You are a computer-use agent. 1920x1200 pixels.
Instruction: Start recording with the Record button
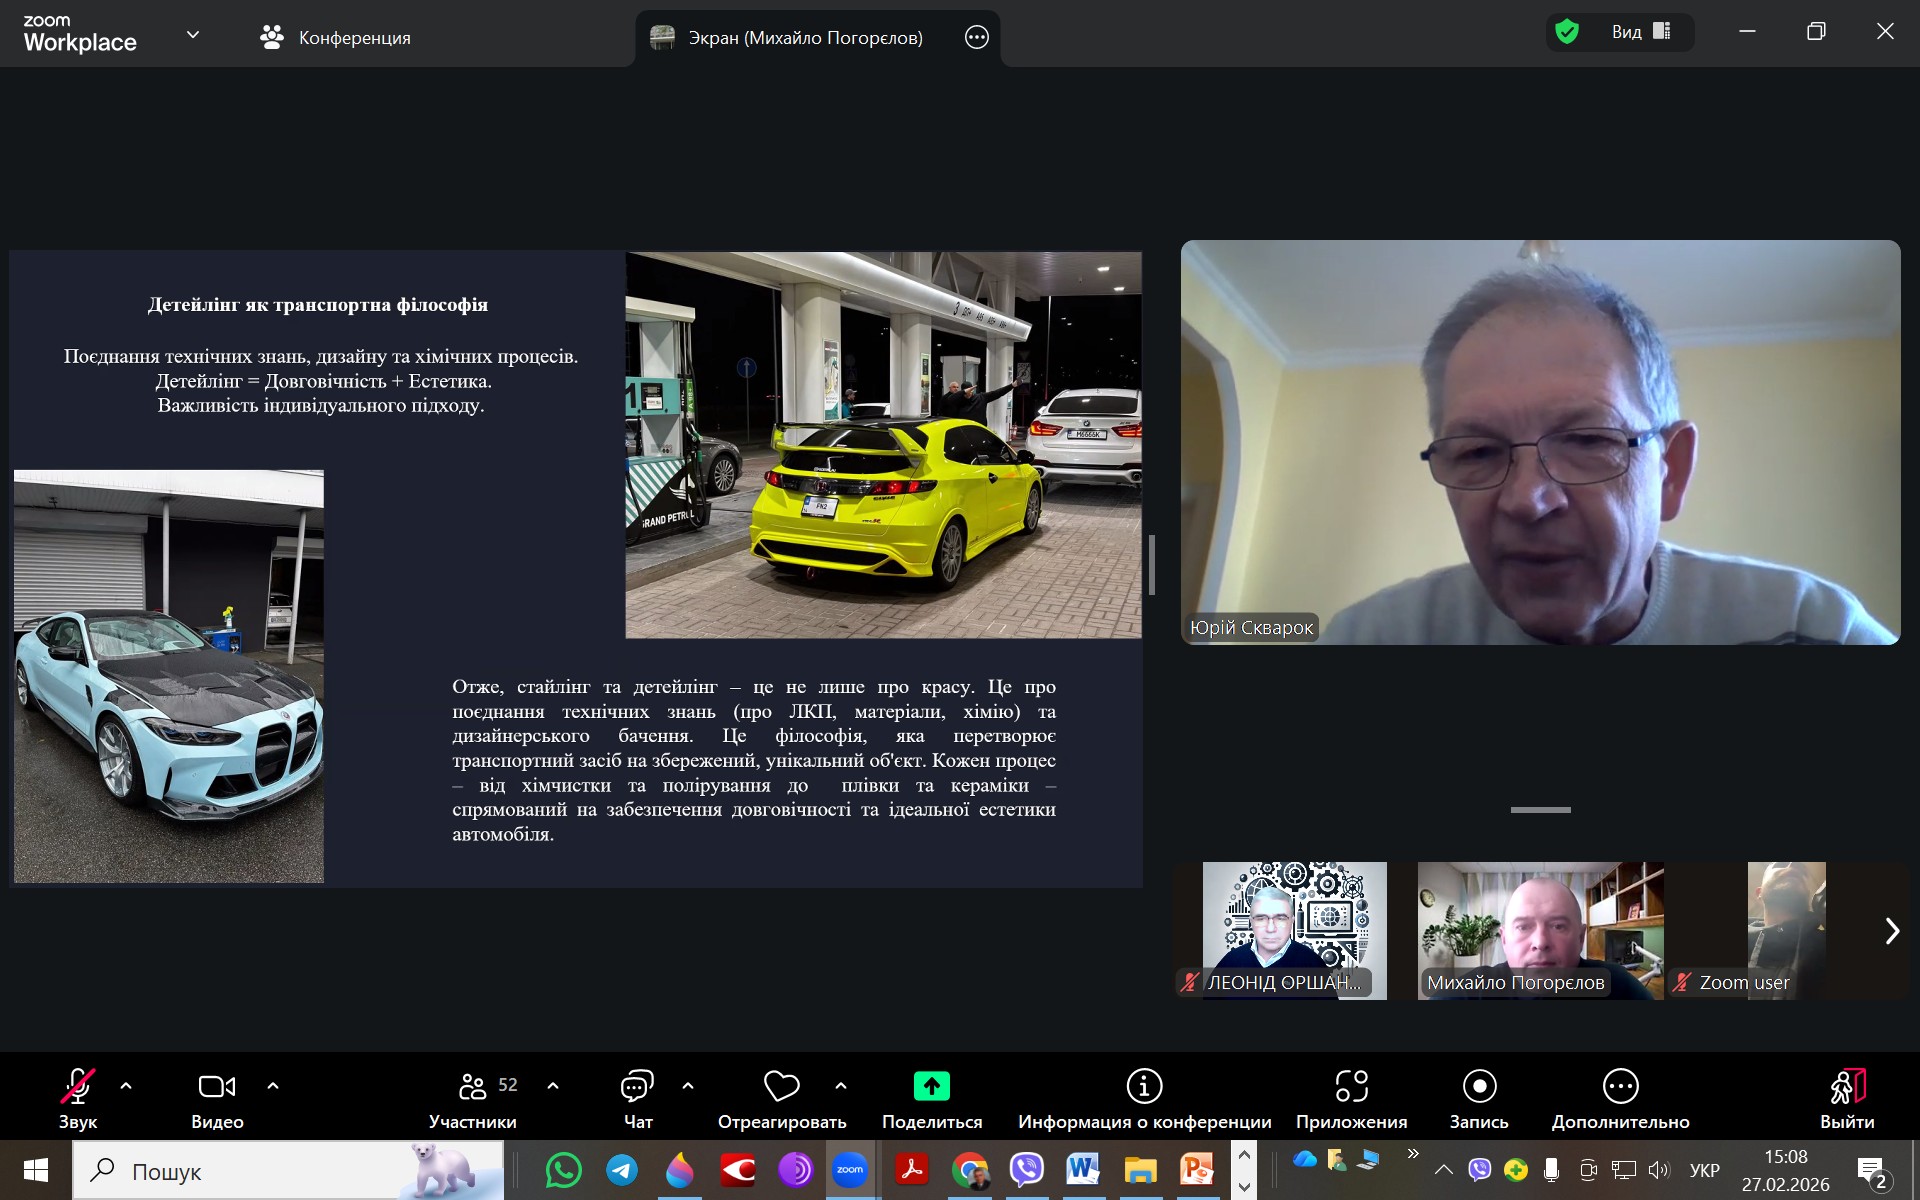(x=1479, y=1086)
